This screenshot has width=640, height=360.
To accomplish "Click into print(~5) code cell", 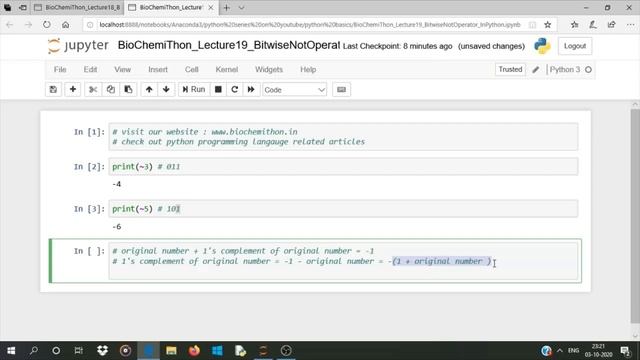I will (x=343, y=209).
